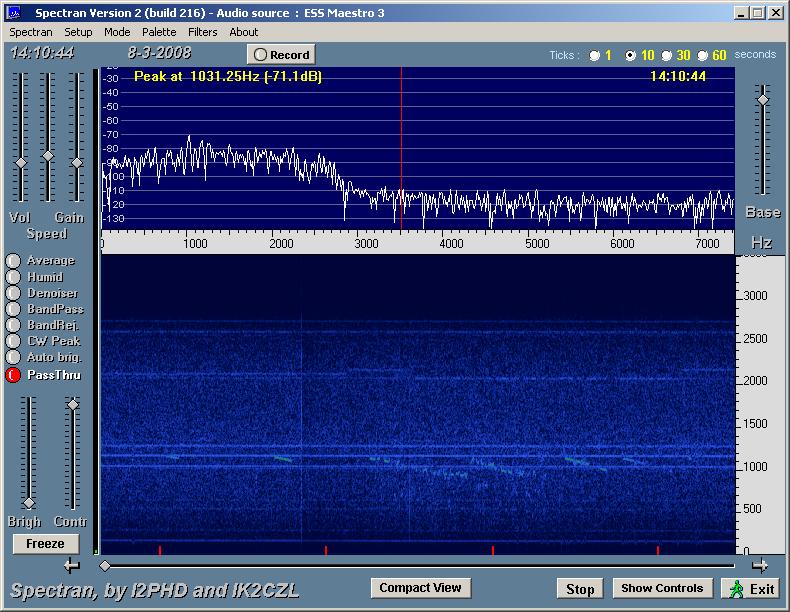Click the left arrow scroll icon
The width and height of the screenshot is (790, 612).
click(x=72, y=566)
